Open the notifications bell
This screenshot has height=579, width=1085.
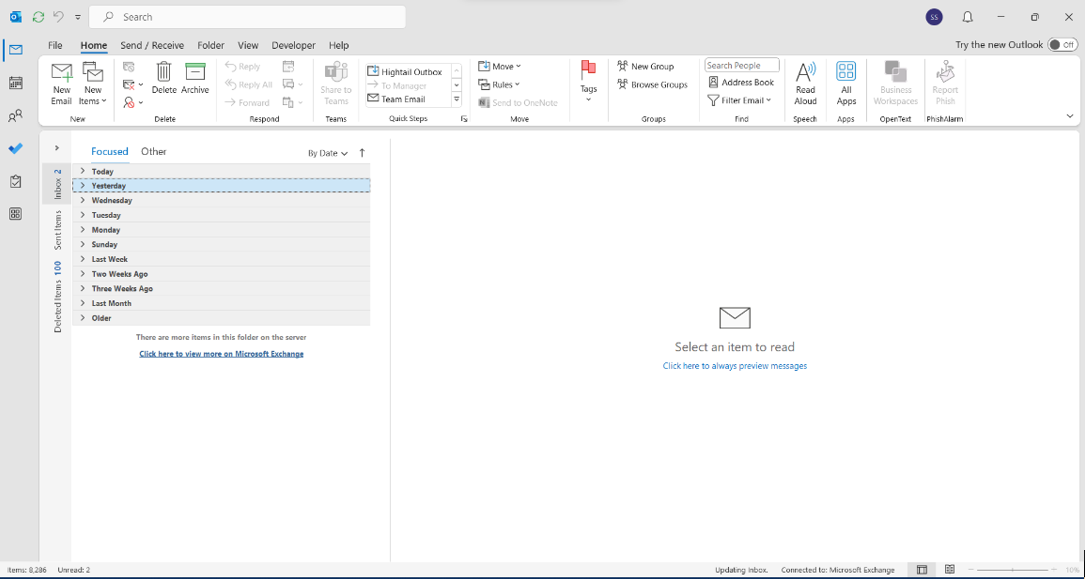(x=967, y=17)
